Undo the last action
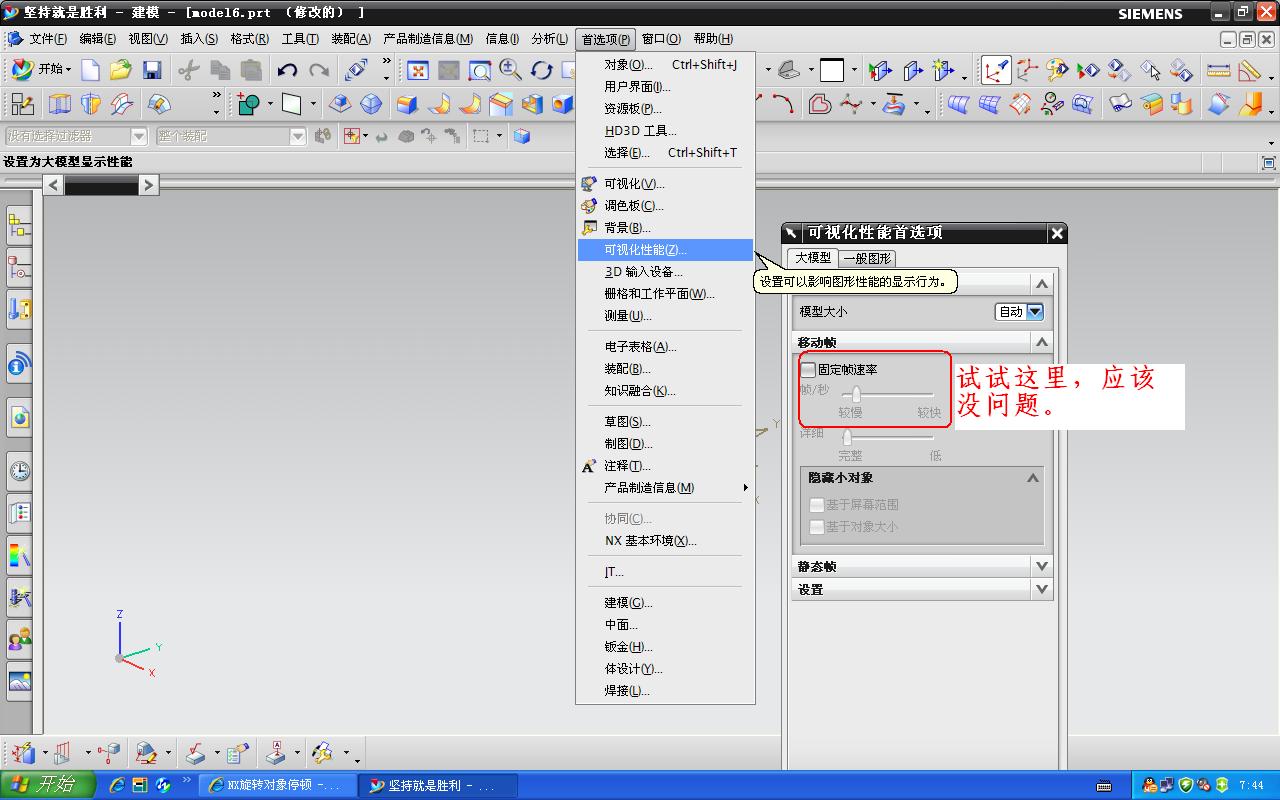Image resolution: width=1280 pixels, height=800 pixels. [x=288, y=70]
